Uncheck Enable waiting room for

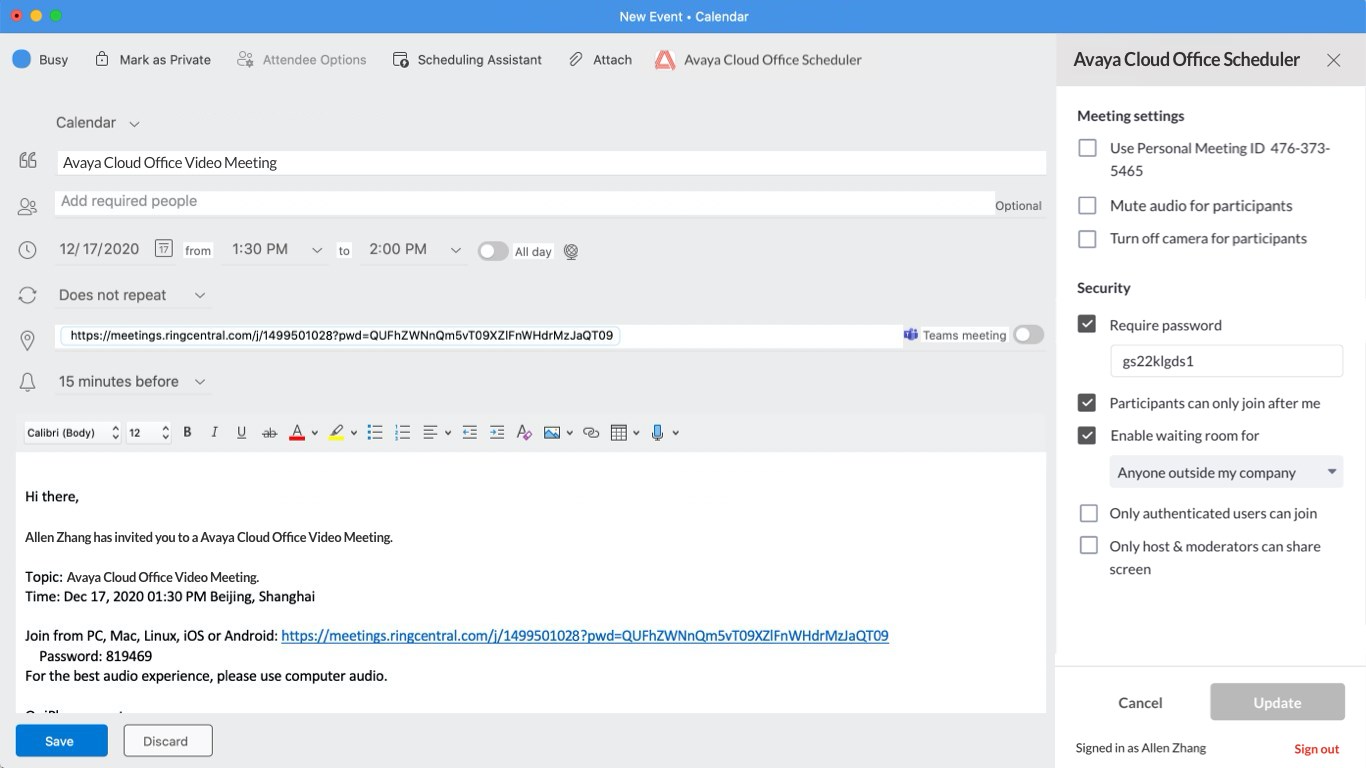pyautogui.click(x=1087, y=435)
